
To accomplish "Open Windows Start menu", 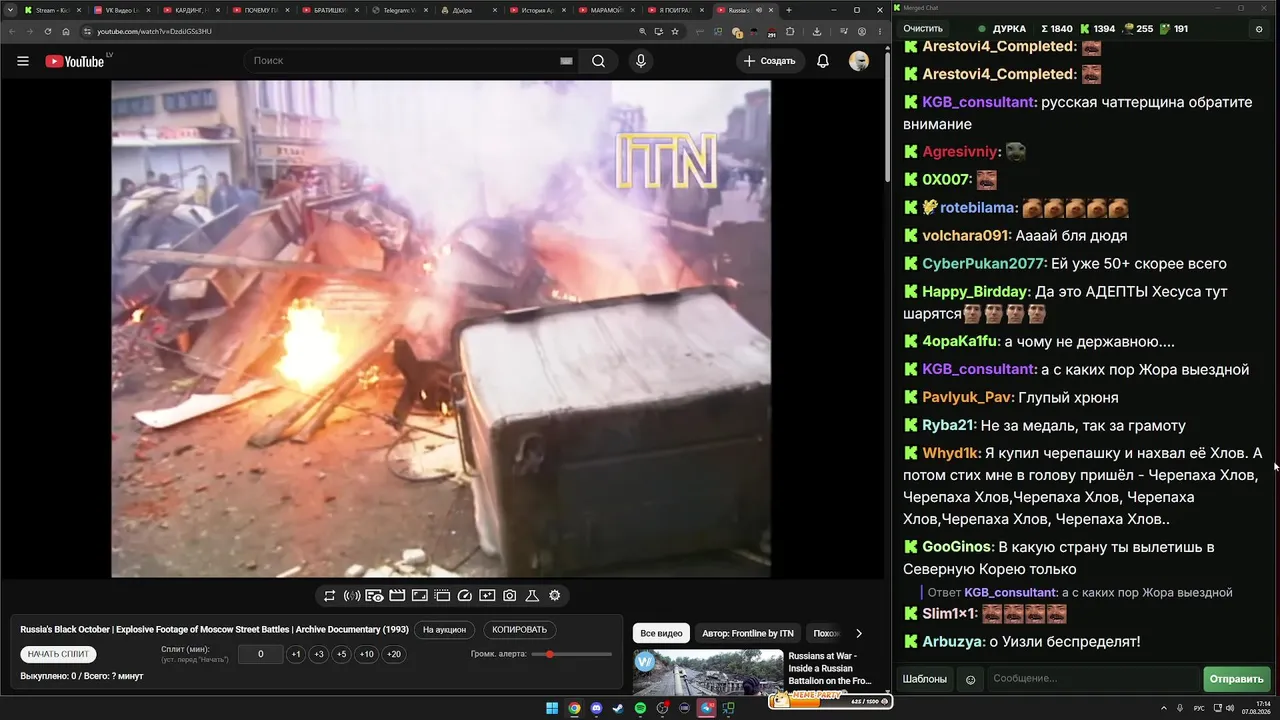I will (552, 708).
